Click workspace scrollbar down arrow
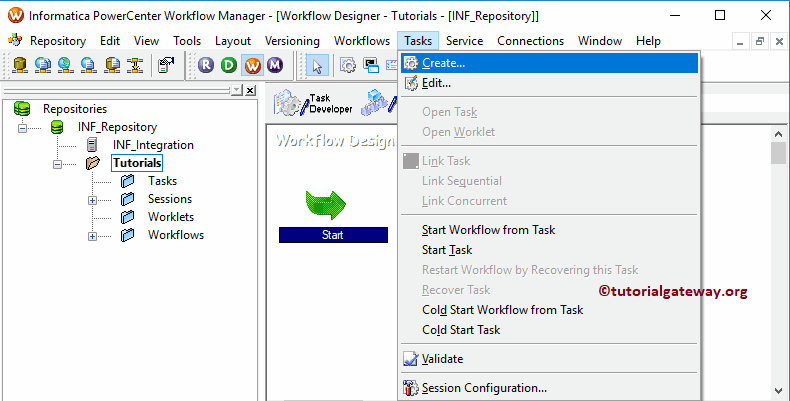The height and width of the screenshot is (401, 790). point(778,391)
